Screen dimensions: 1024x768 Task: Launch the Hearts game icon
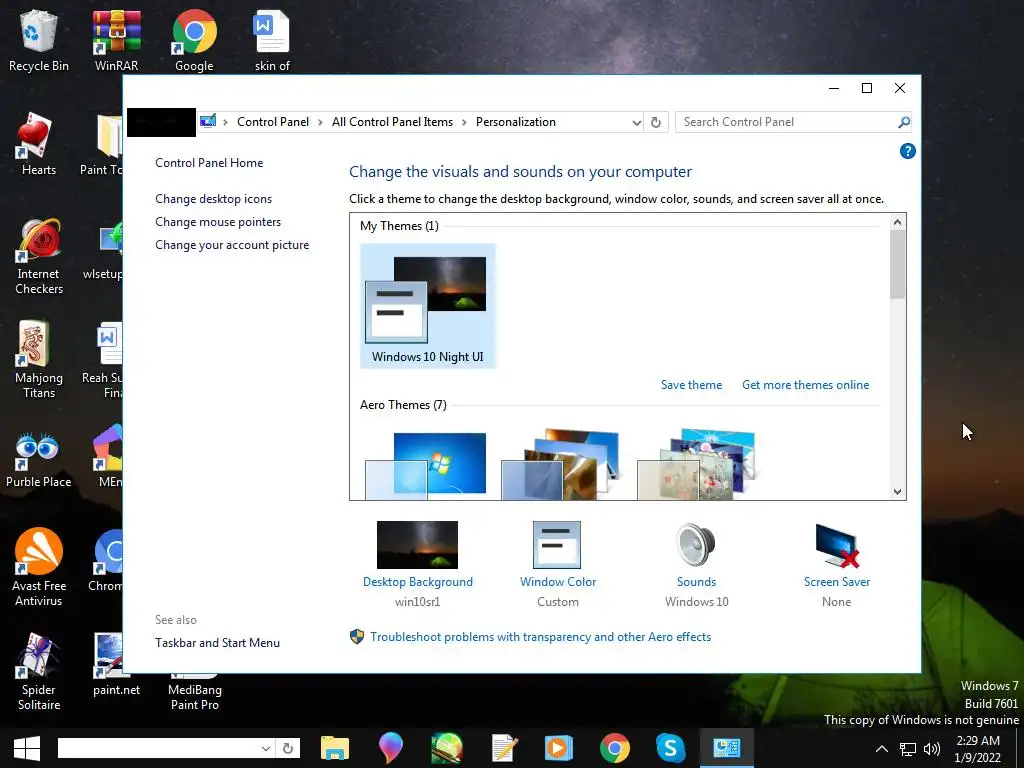click(39, 144)
